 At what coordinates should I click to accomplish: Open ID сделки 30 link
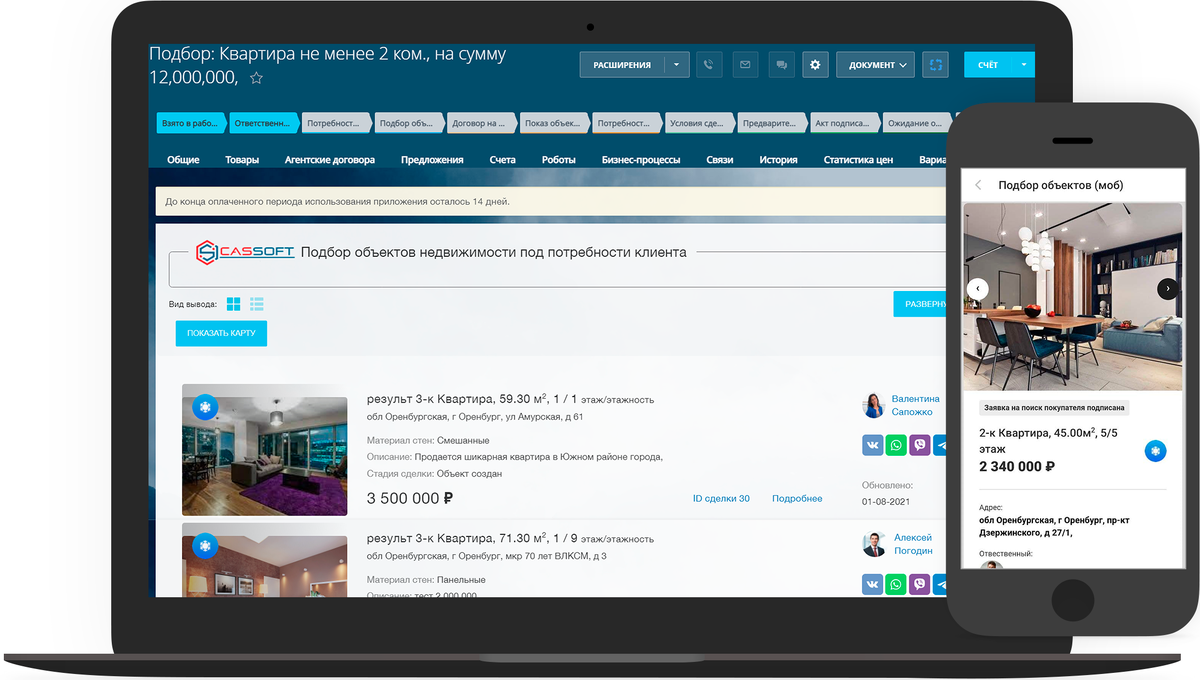(721, 498)
